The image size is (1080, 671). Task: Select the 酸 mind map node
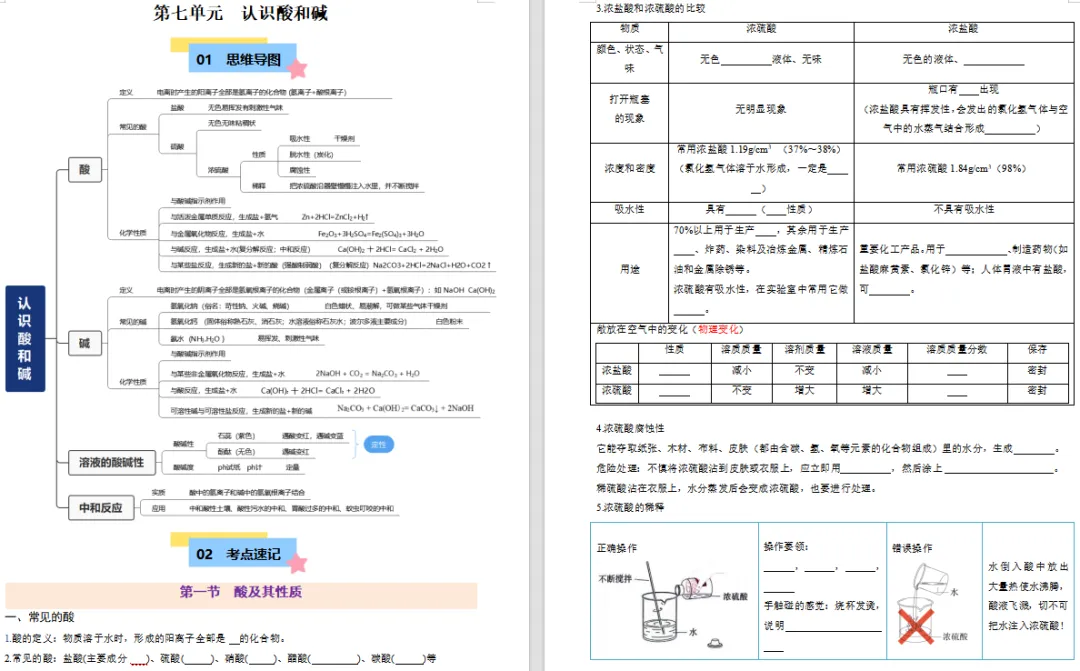click(85, 169)
